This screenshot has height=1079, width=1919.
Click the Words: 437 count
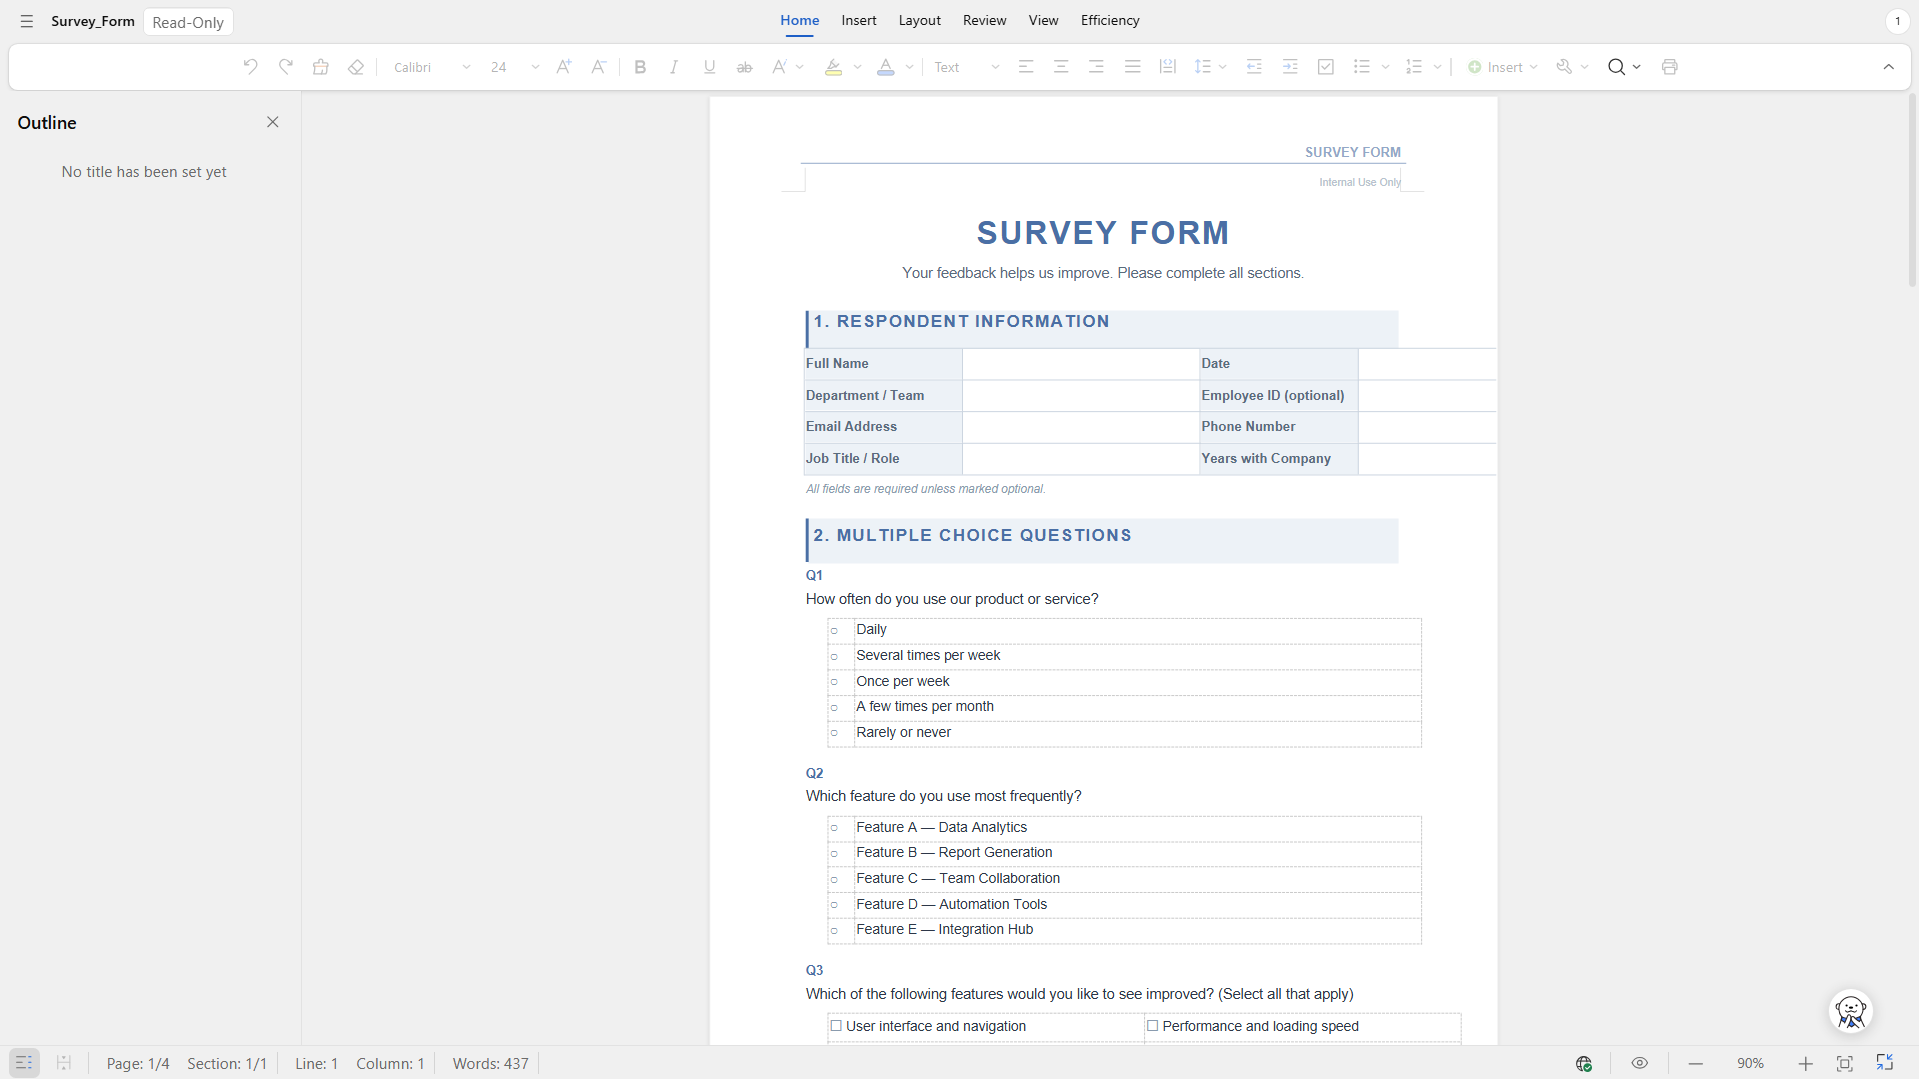click(x=490, y=1063)
